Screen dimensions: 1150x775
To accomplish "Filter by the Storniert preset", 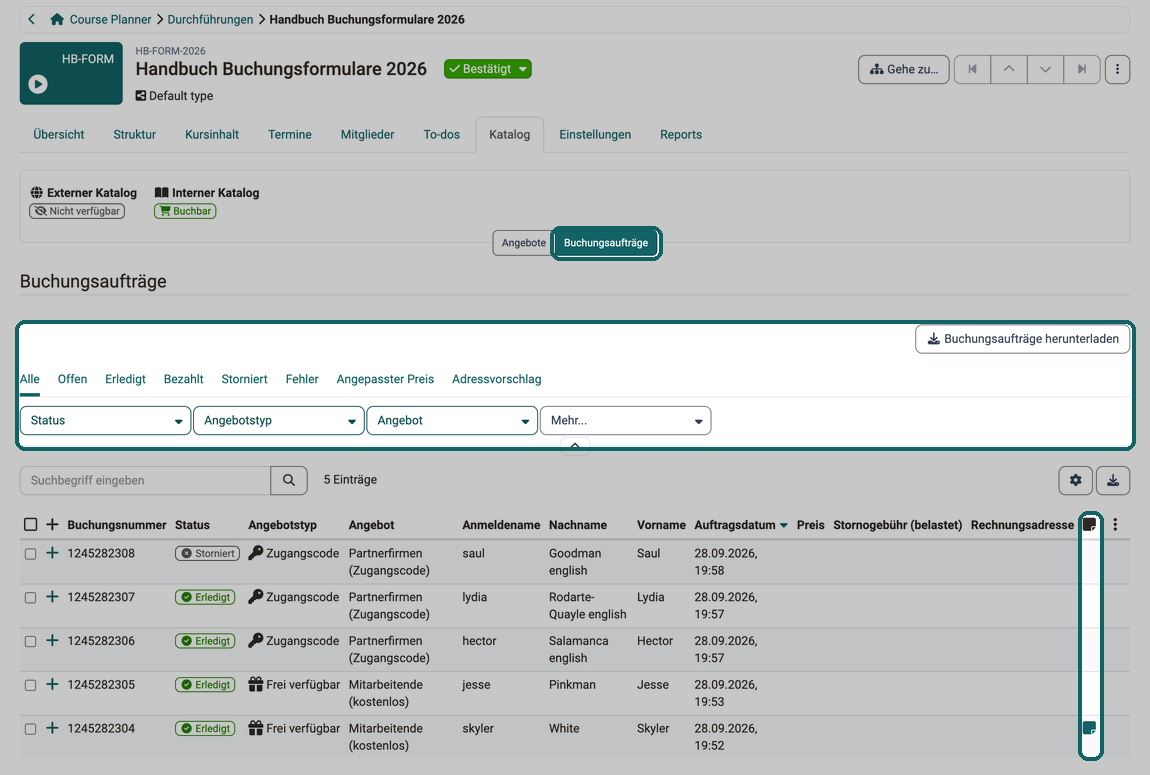I will pyautogui.click(x=244, y=379).
